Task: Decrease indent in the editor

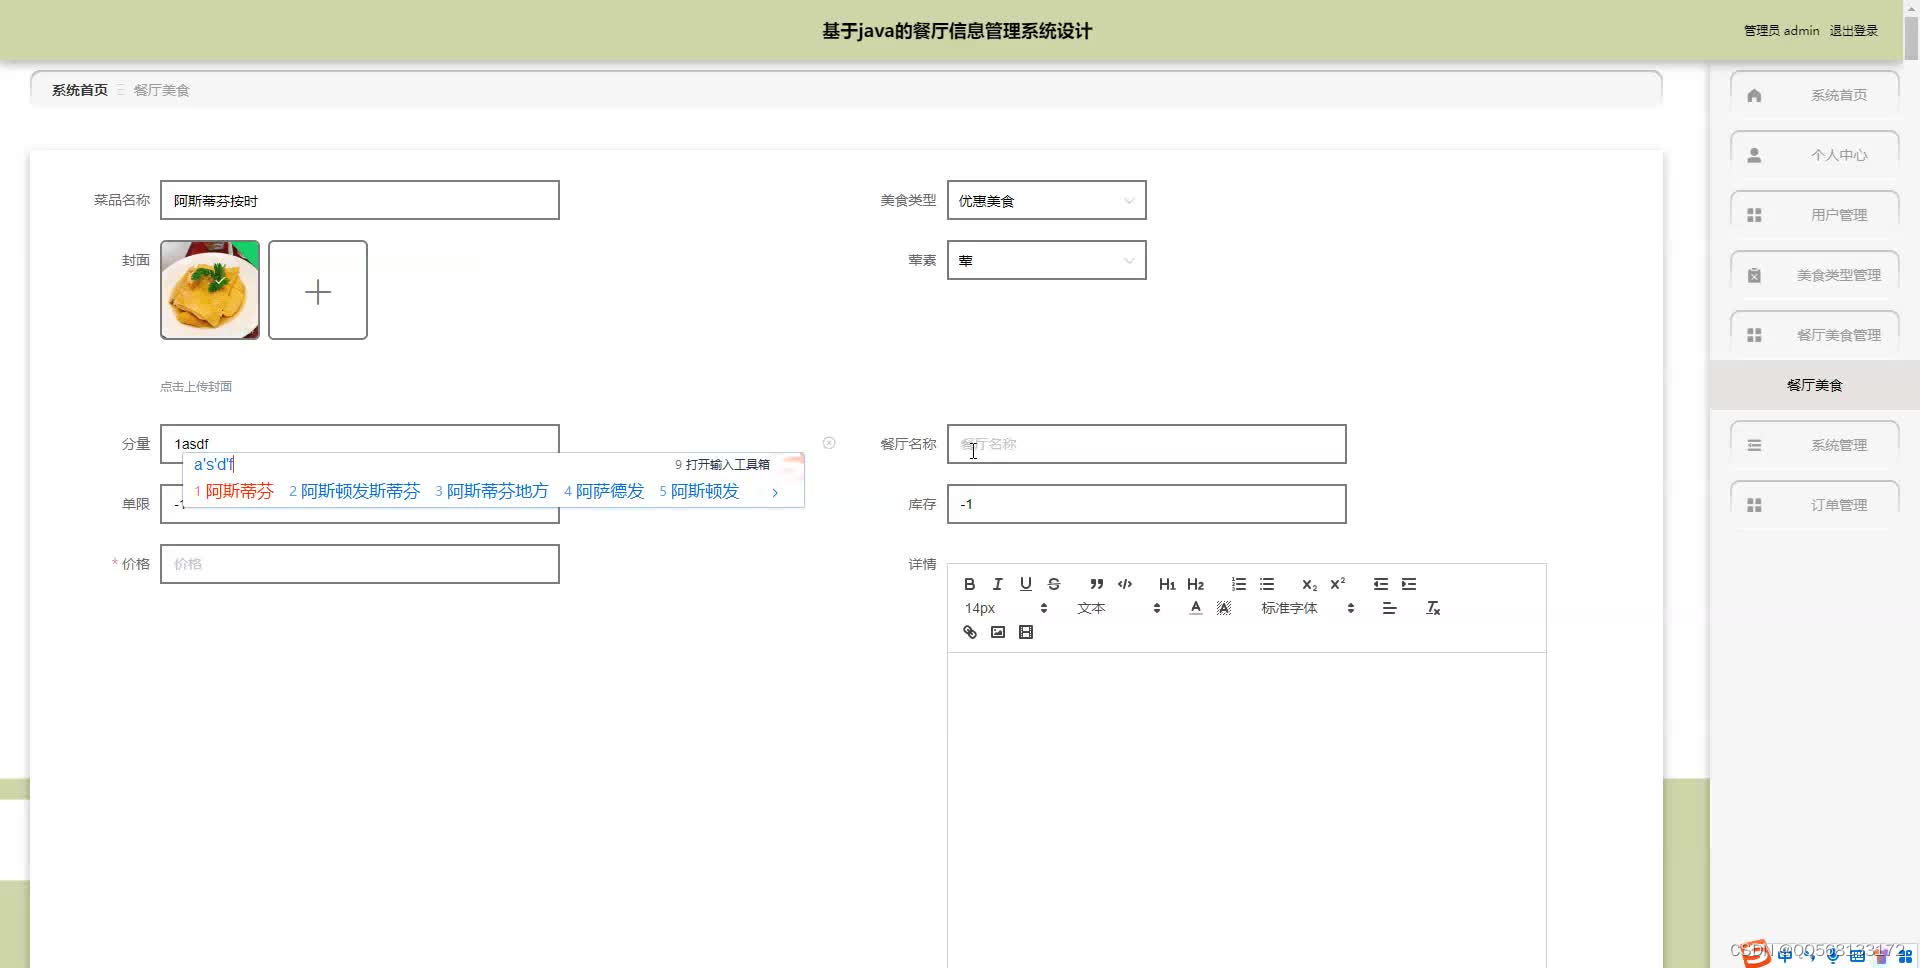Action: tap(1381, 584)
